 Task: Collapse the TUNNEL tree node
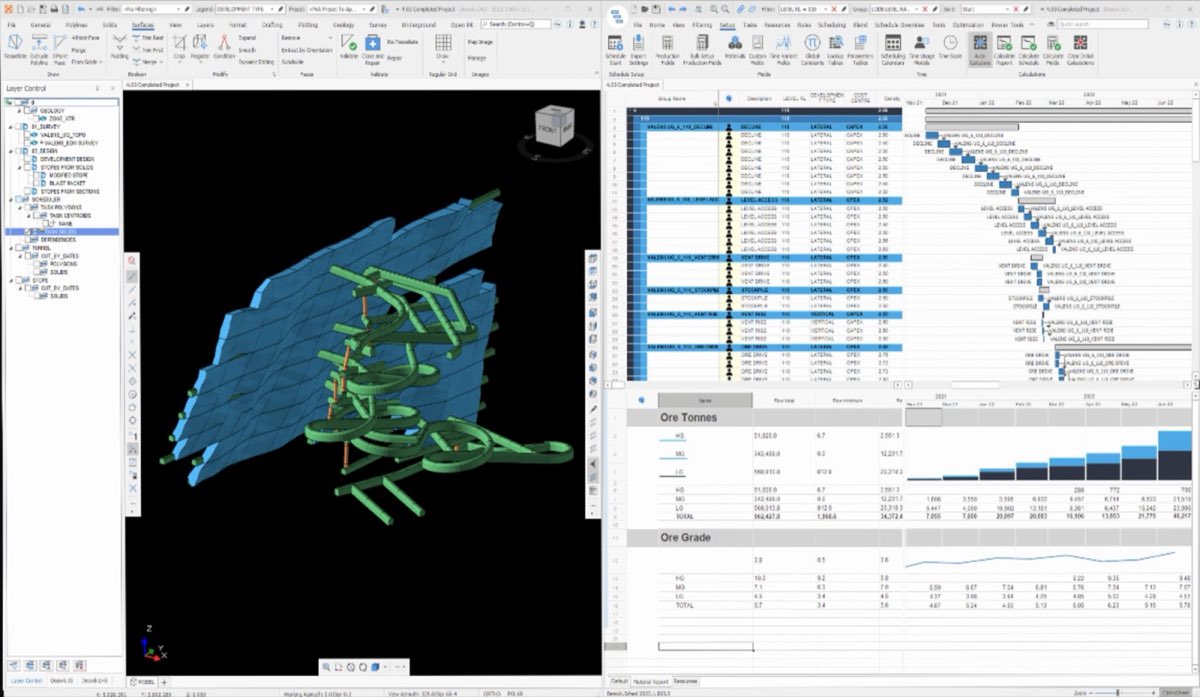pos(9,247)
